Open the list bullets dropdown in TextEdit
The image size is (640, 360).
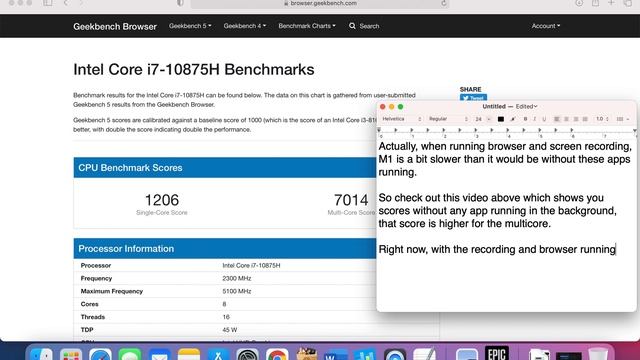coord(622,119)
